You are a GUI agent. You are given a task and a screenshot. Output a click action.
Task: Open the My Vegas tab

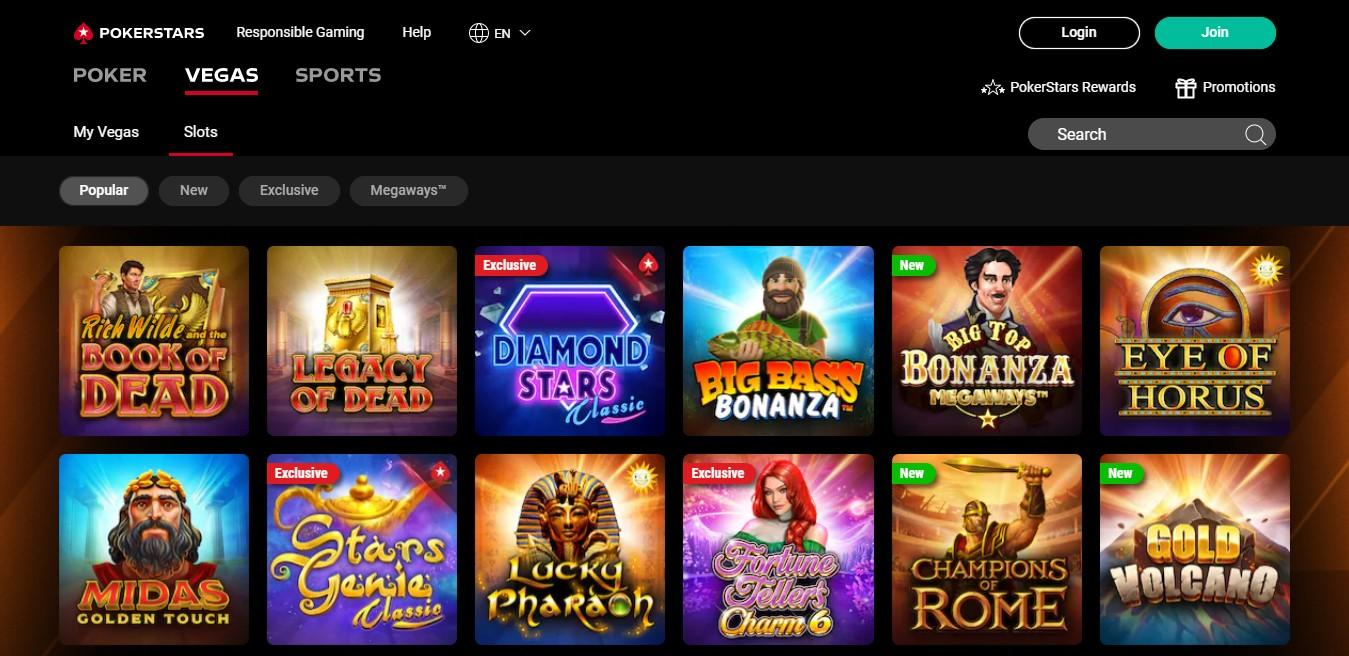106,132
